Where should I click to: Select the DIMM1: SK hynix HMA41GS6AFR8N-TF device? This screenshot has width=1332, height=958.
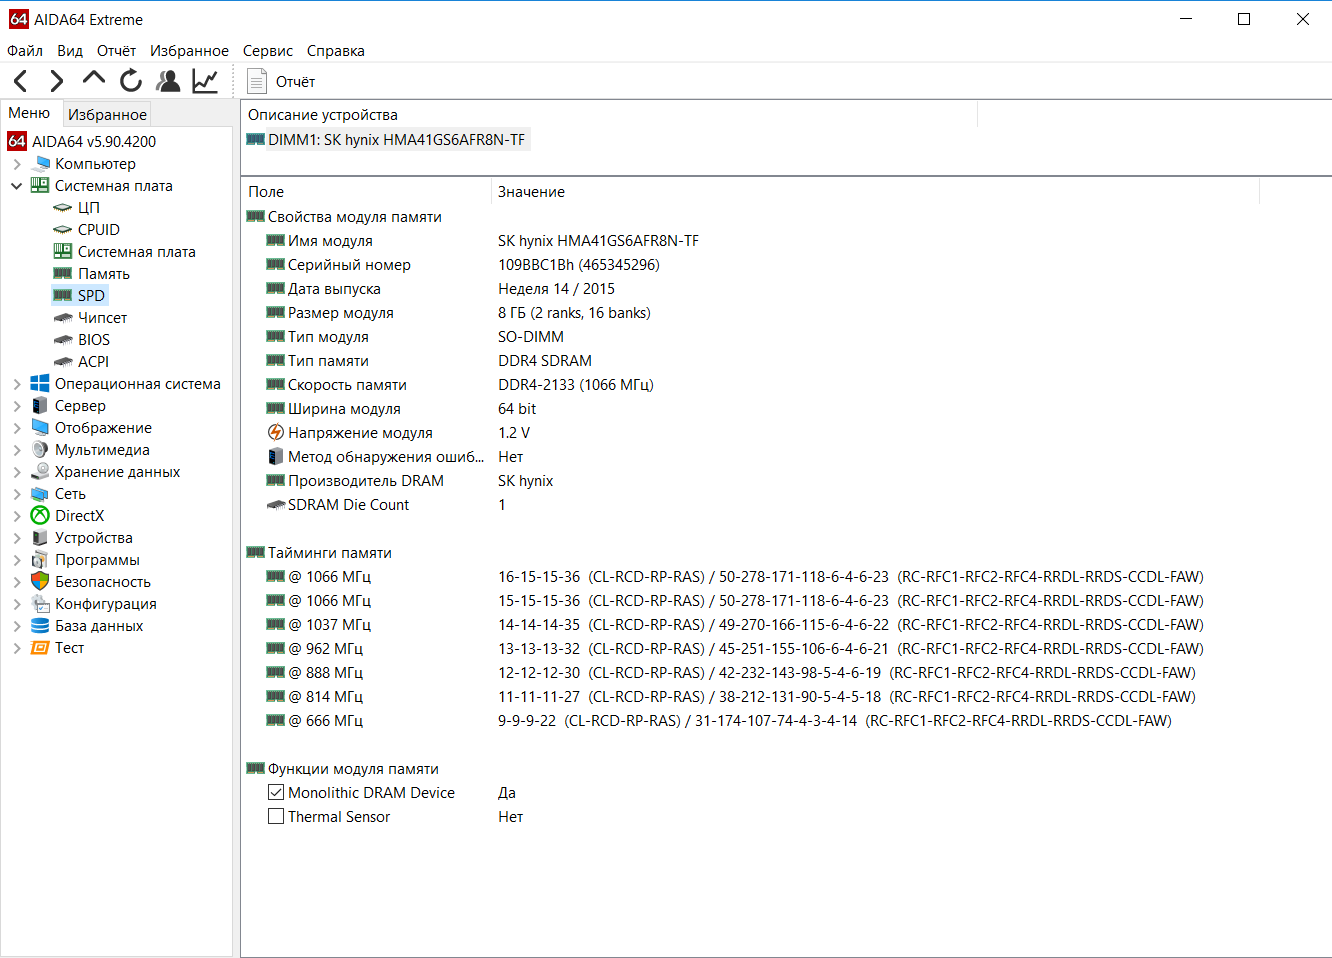click(396, 140)
